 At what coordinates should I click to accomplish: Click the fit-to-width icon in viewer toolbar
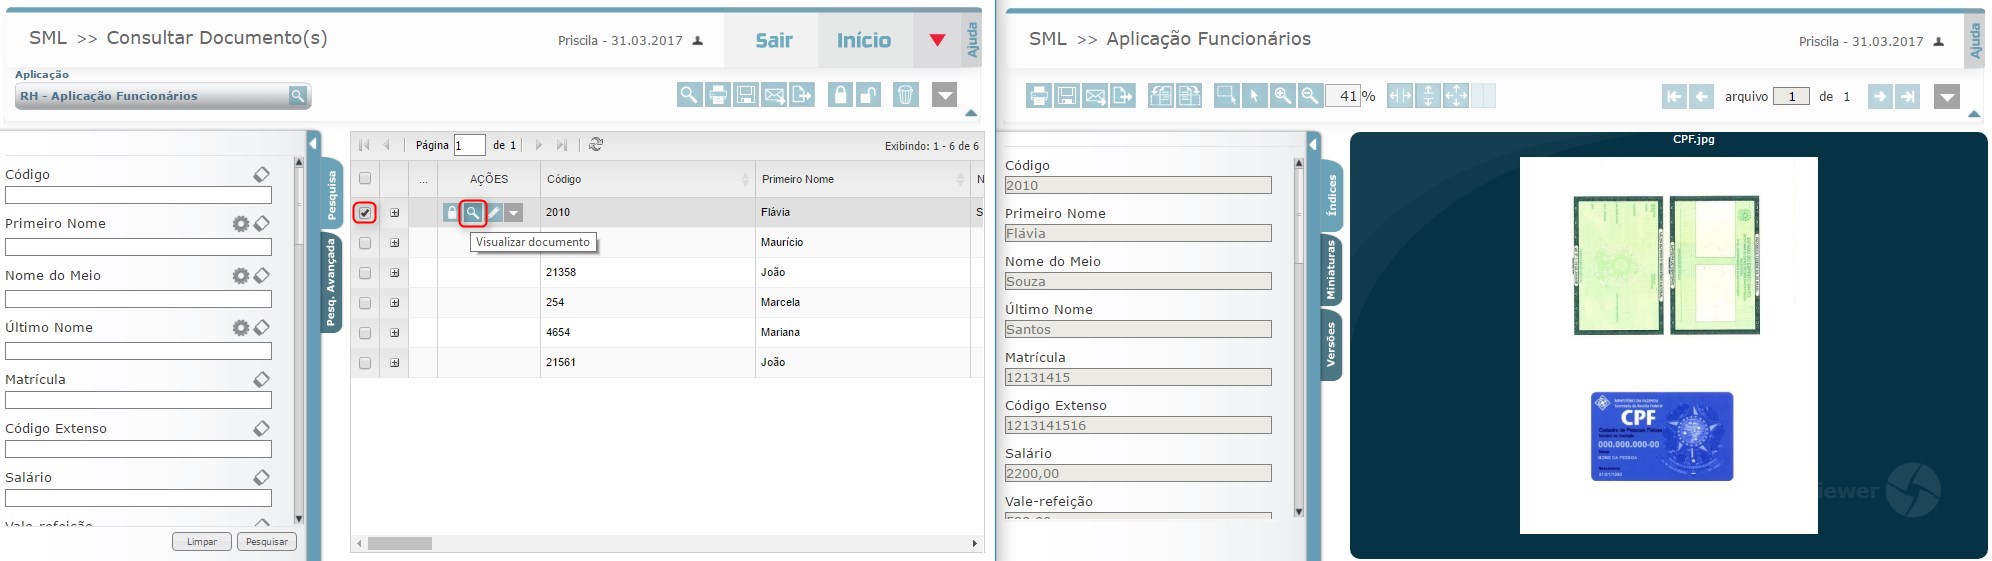pyautogui.click(x=1400, y=96)
